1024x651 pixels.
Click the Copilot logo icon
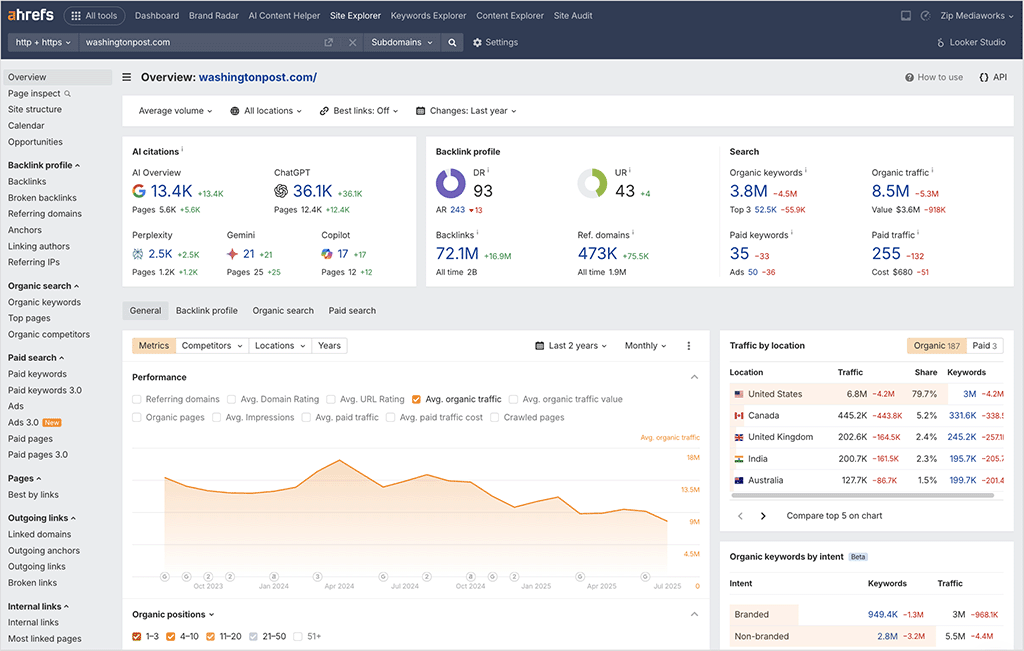coord(327,254)
